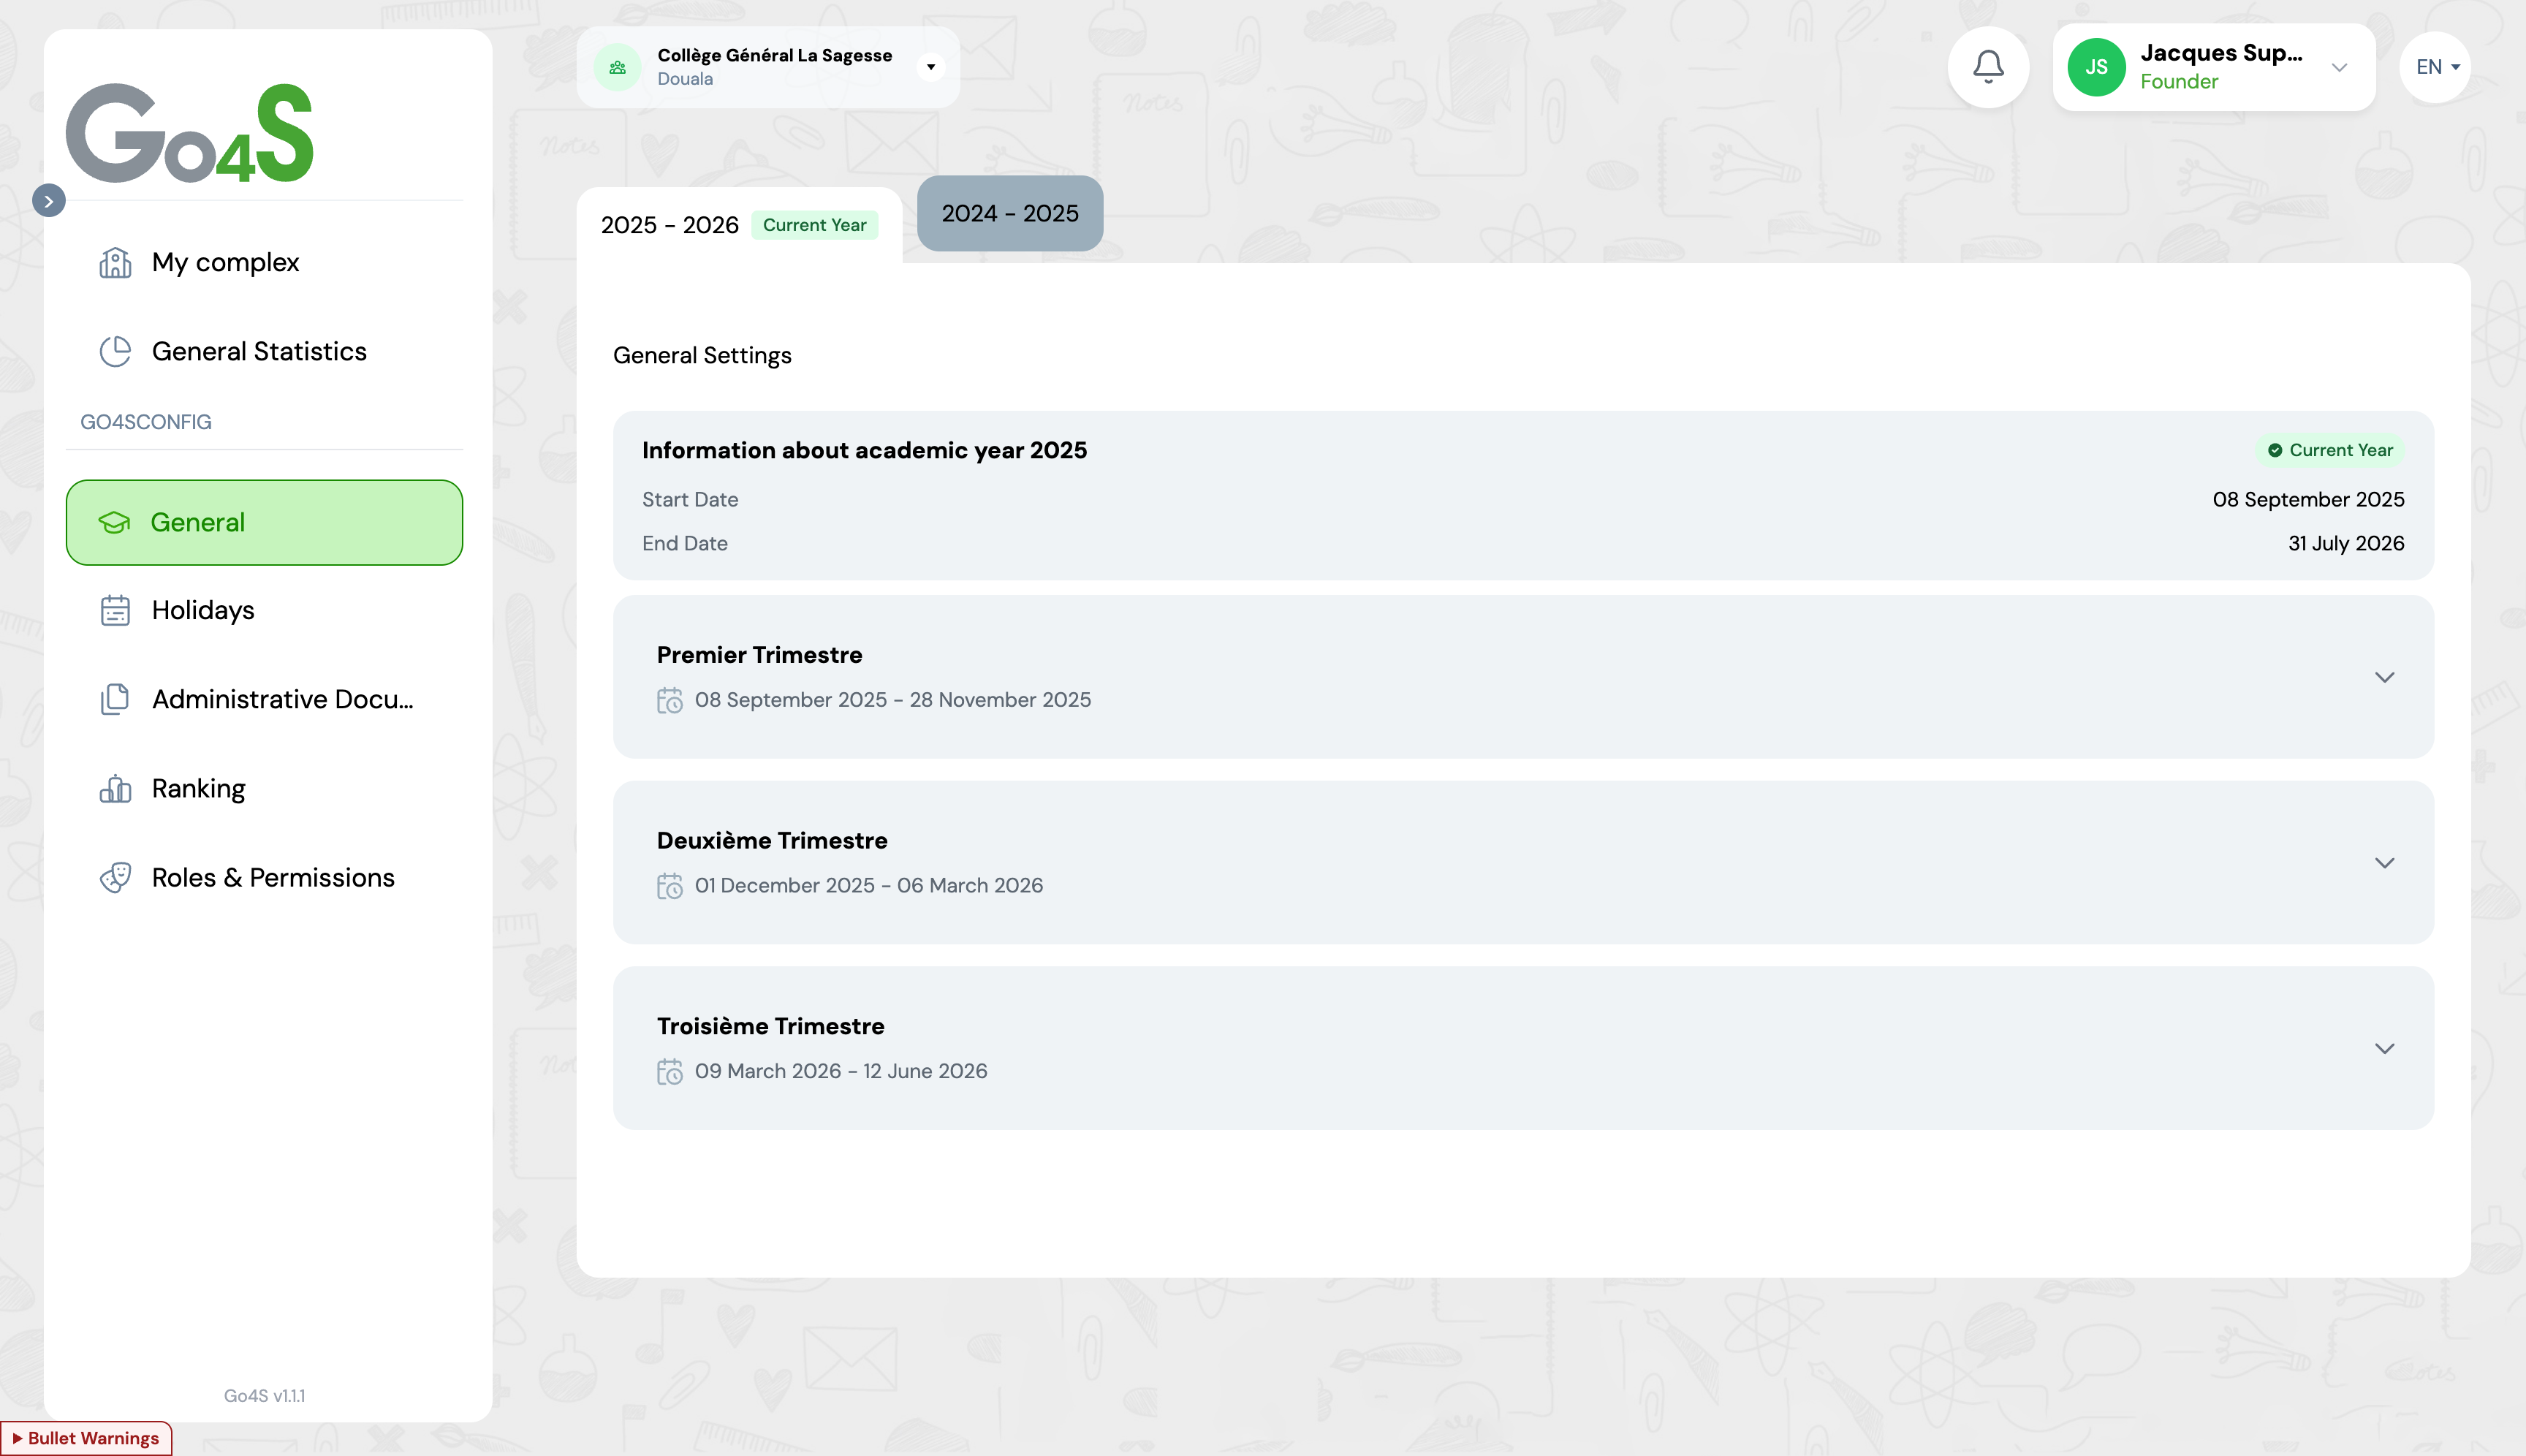
Task: Click the notification bell icon
Action: pos(1987,67)
